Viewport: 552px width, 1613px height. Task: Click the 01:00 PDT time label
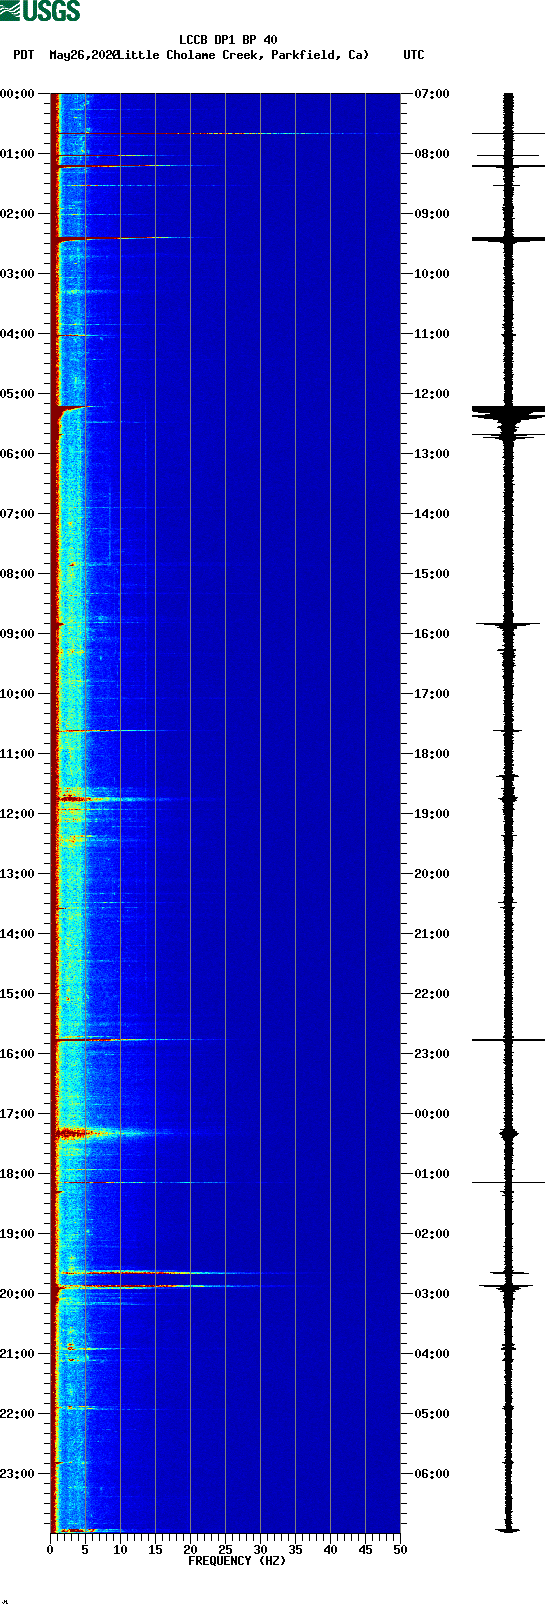coord(18,154)
